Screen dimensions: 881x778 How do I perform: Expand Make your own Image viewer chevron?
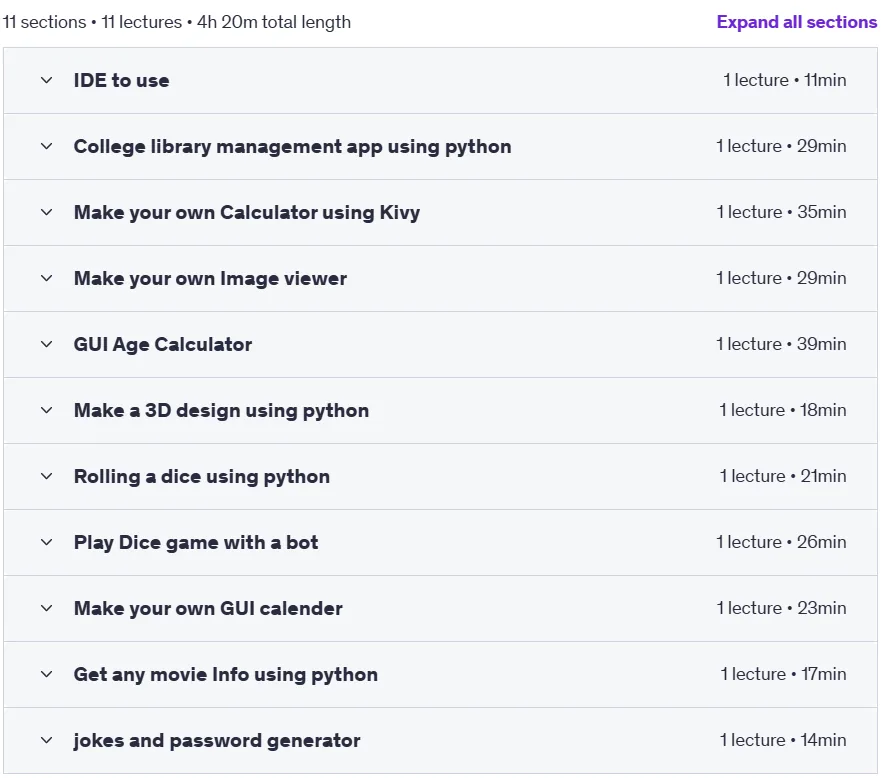tap(47, 279)
